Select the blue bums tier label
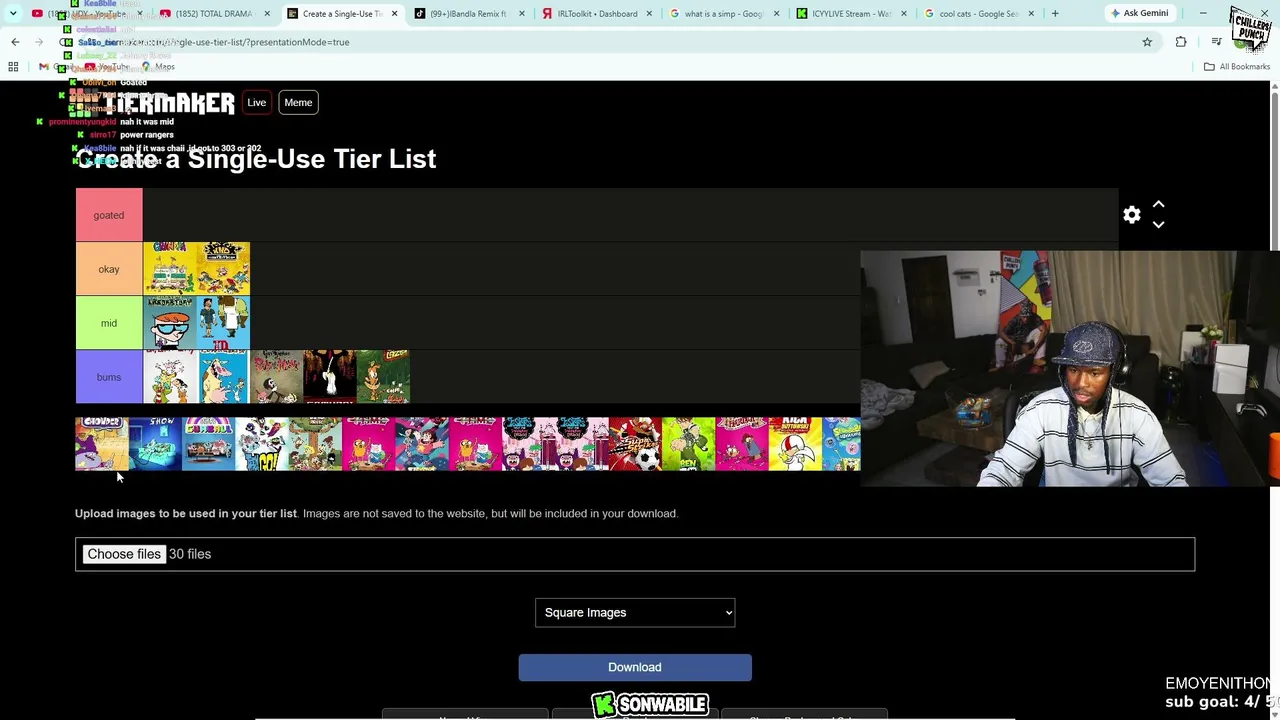Image resolution: width=1280 pixels, height=720 pixels. (109, 377)
